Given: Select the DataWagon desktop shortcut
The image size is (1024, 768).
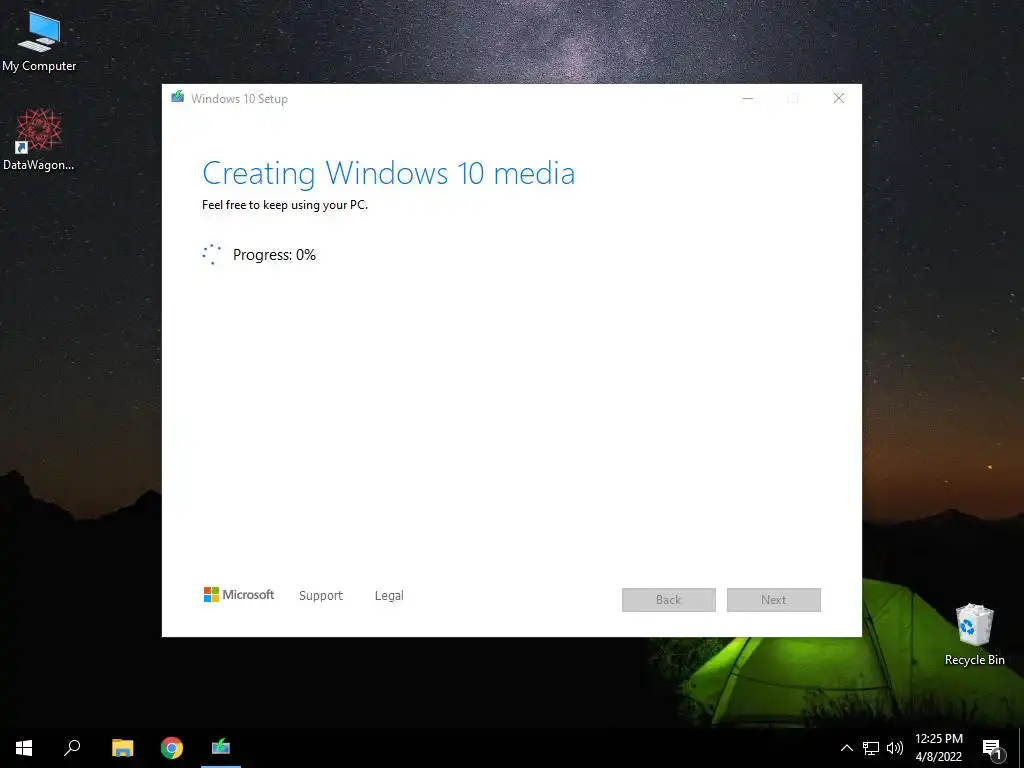Looking at the screenshot, I should tap(39, 139).
